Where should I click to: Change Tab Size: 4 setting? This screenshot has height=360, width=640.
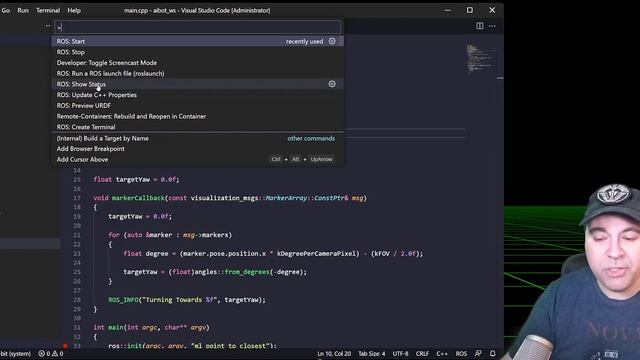tap(371, 353)
